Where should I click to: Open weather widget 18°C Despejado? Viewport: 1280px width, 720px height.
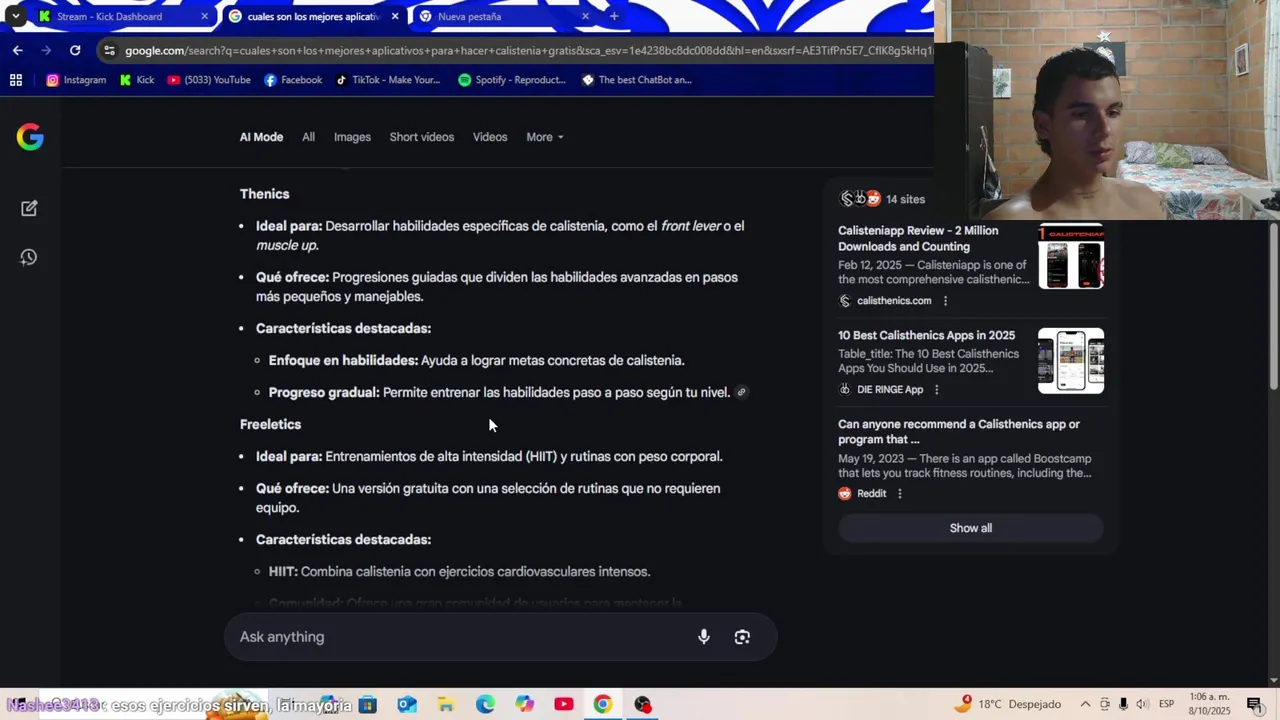(x=1008, y=705)
